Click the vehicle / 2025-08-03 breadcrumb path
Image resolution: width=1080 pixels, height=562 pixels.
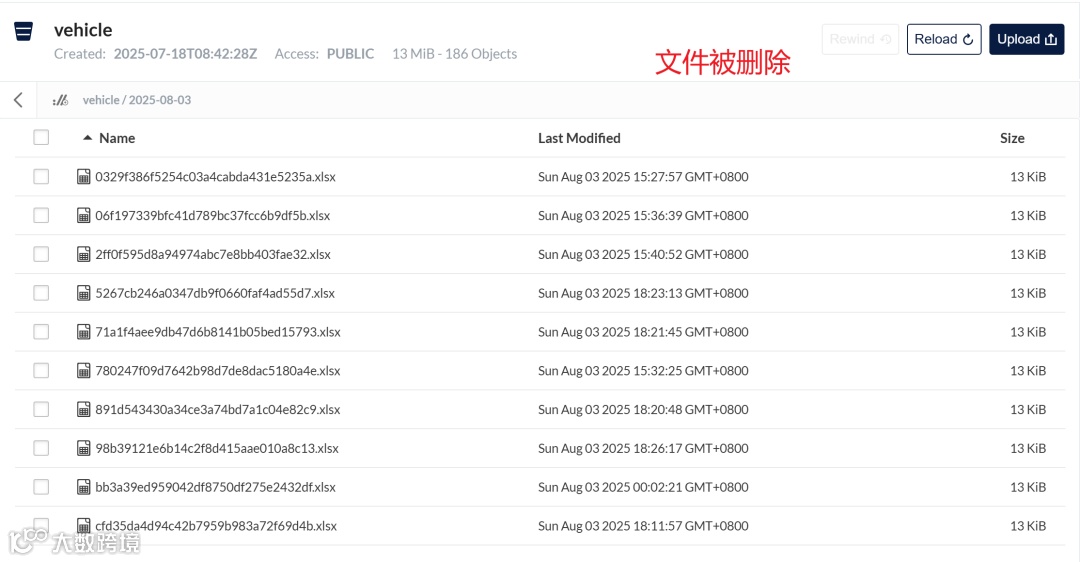[x=137, y=101]
